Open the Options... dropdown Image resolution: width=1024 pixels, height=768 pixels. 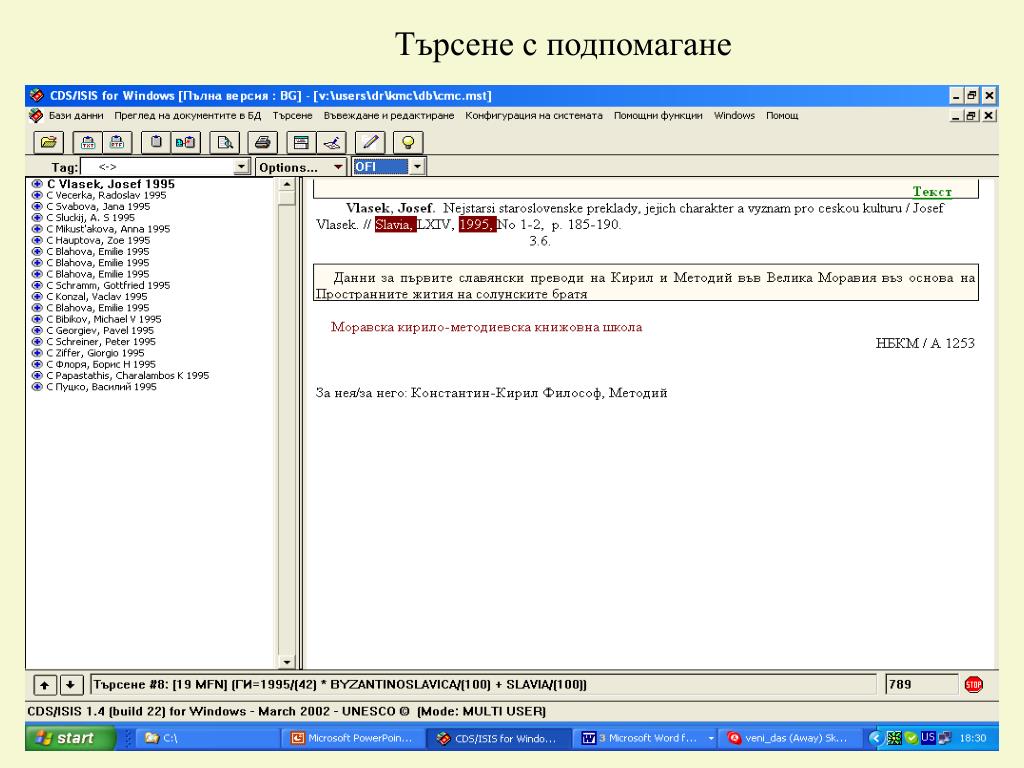tap(301, 167)
